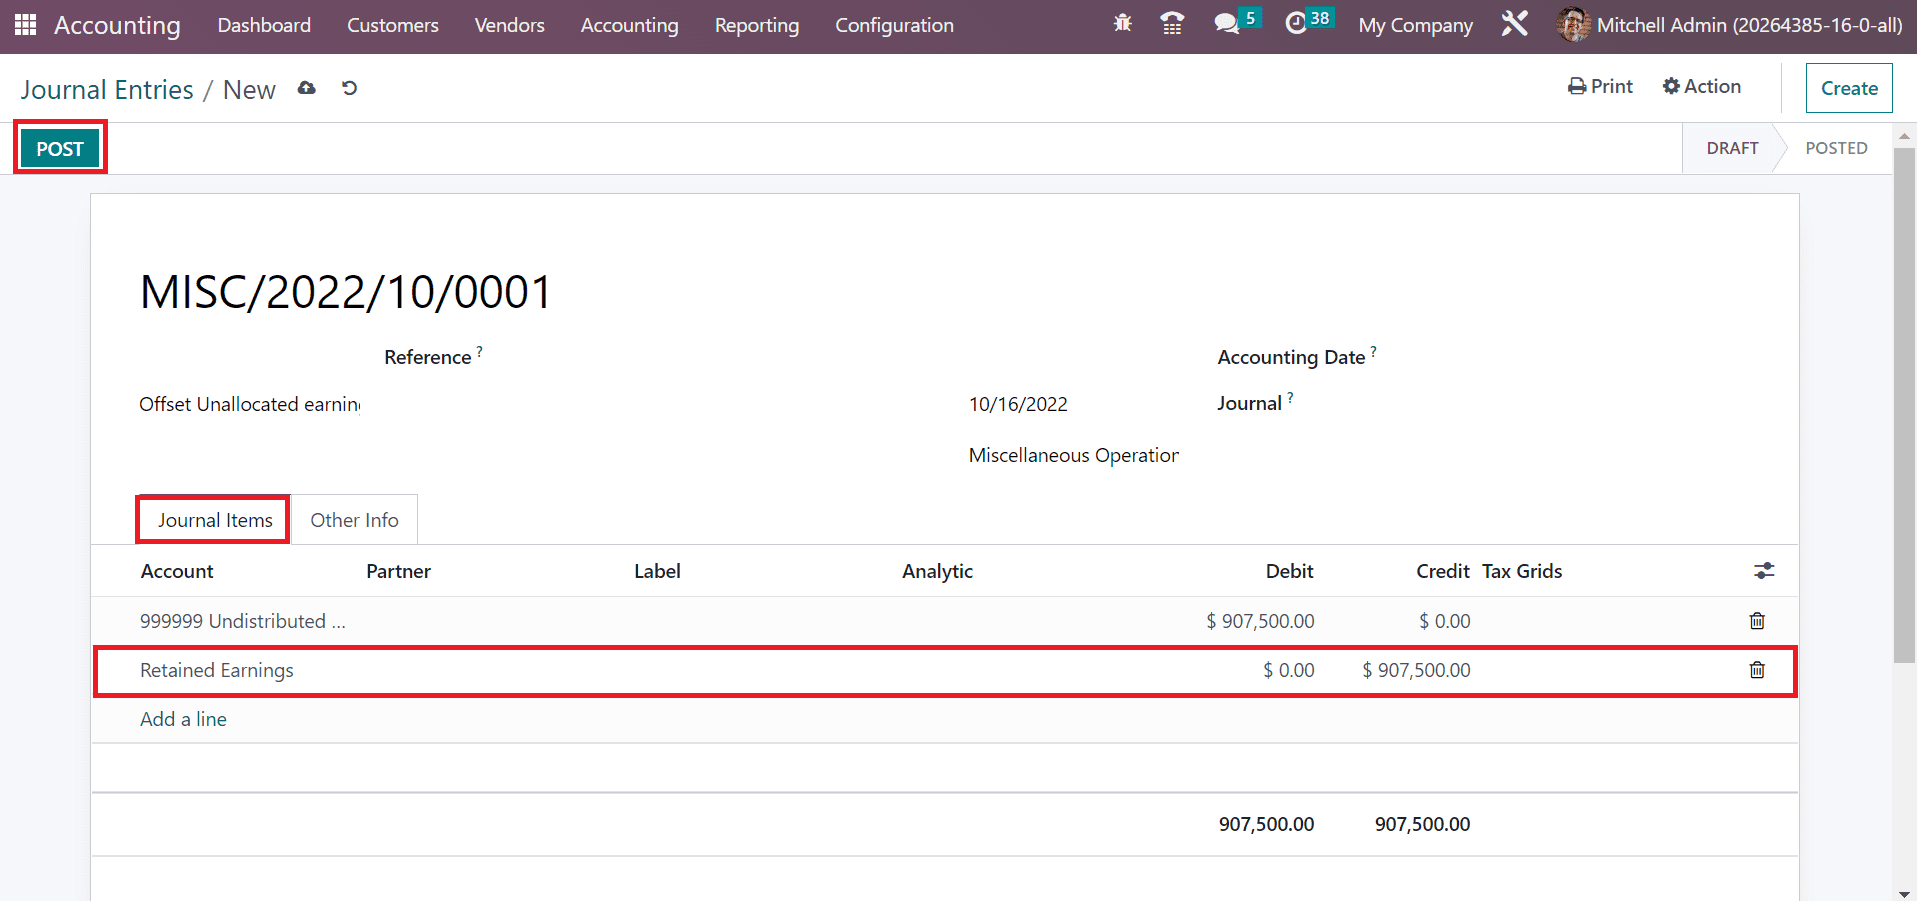The width and height of the screenshot is (1917, 901).
Task: Click debit $ 907,500.00 of Undistributed line
Action: (x=1260, y=621)
